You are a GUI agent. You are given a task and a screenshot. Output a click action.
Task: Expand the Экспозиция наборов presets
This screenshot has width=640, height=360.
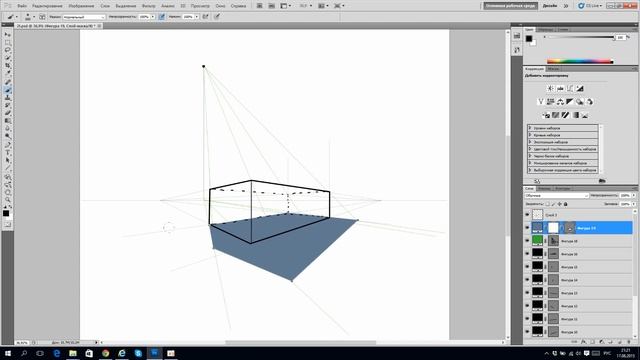coord(530,142)
